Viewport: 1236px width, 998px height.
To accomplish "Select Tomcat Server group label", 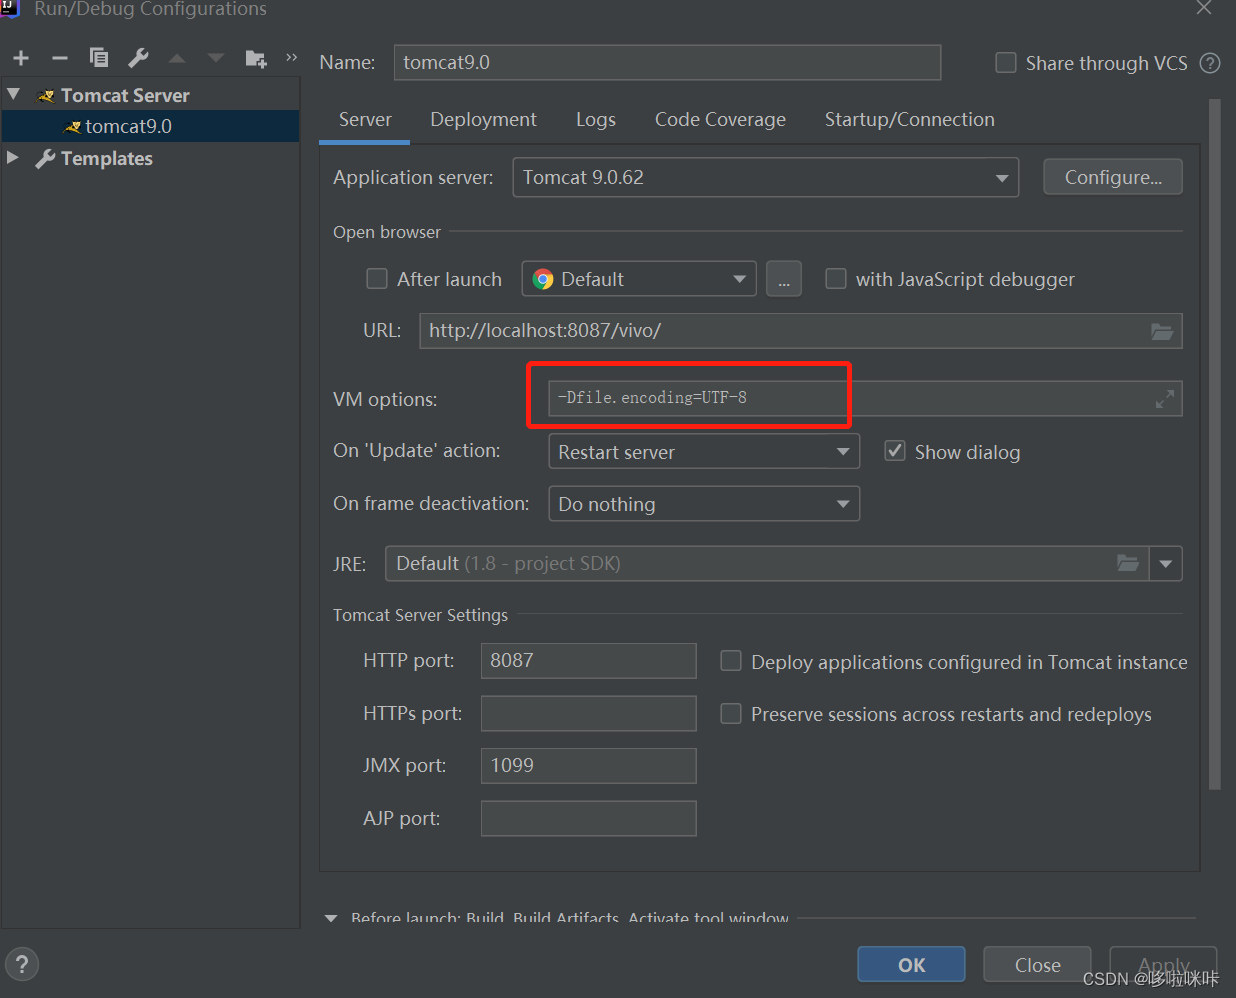I will pyautogui.click(x=125, y=95).
